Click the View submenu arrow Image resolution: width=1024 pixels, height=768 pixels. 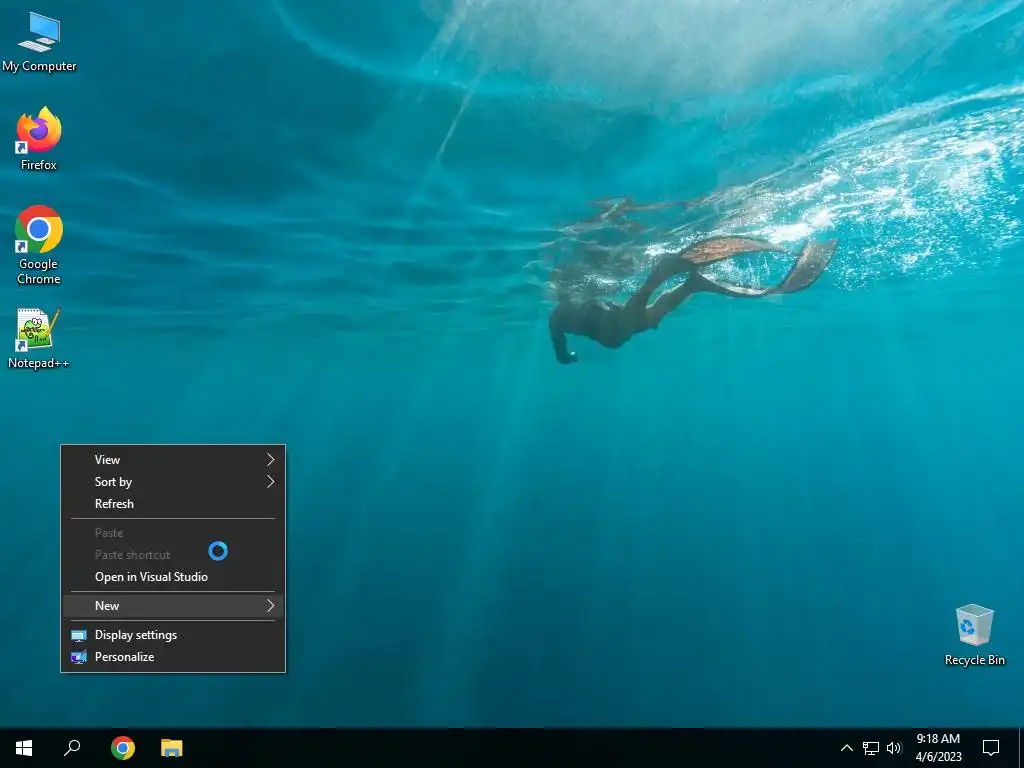click(x=270, y=460)
